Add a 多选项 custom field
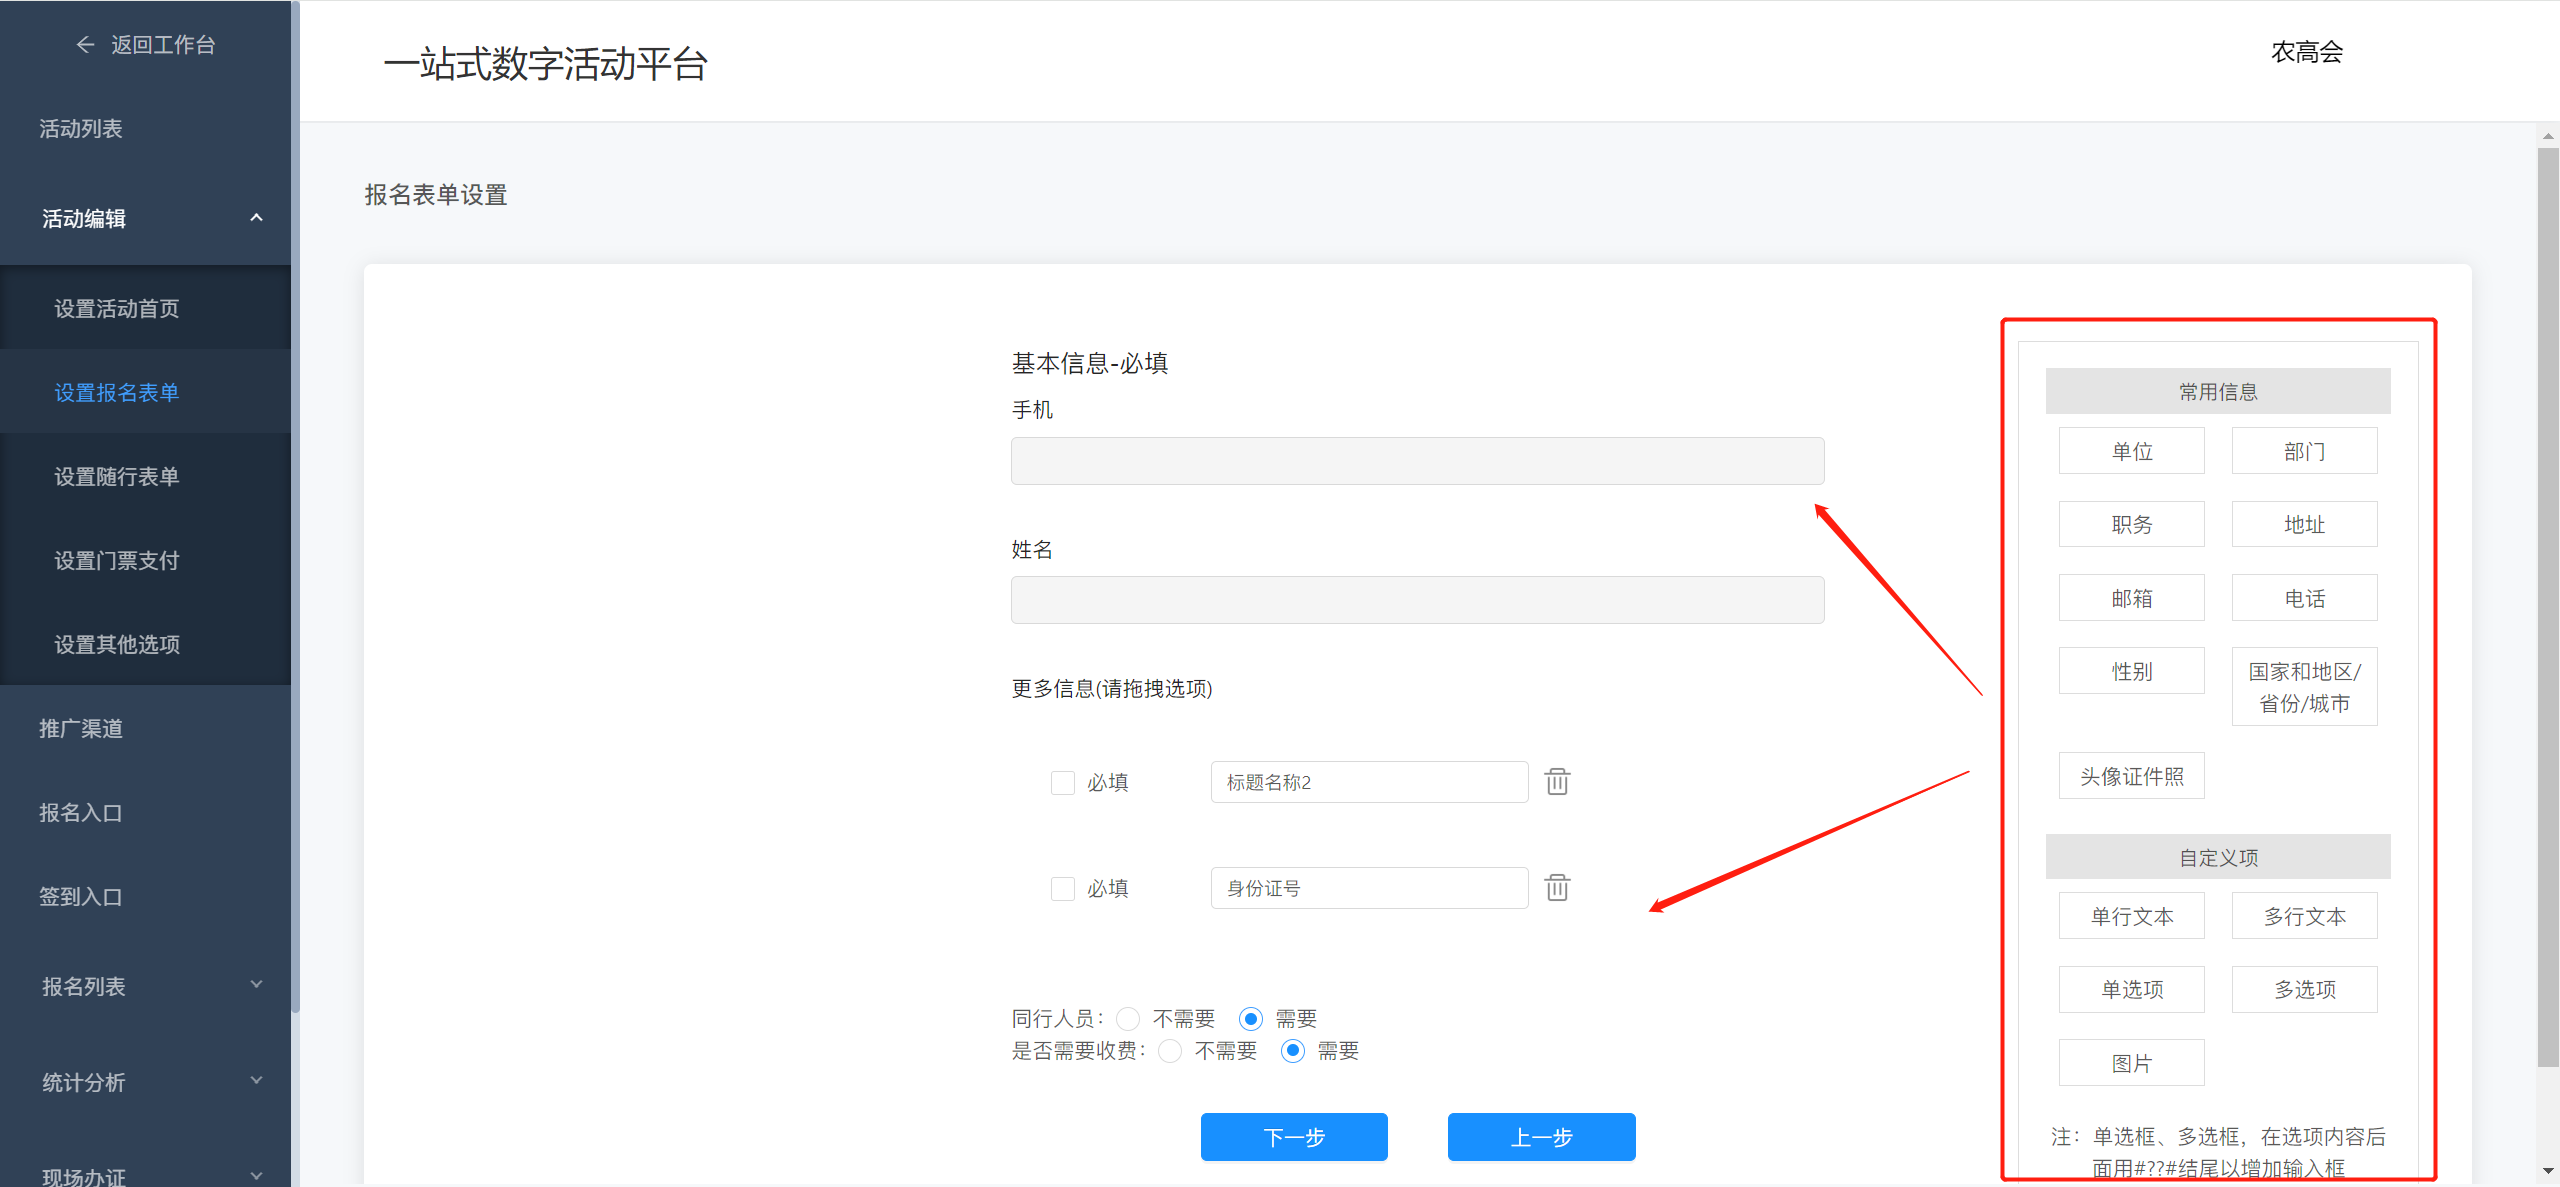 (x=2304, y=989)
